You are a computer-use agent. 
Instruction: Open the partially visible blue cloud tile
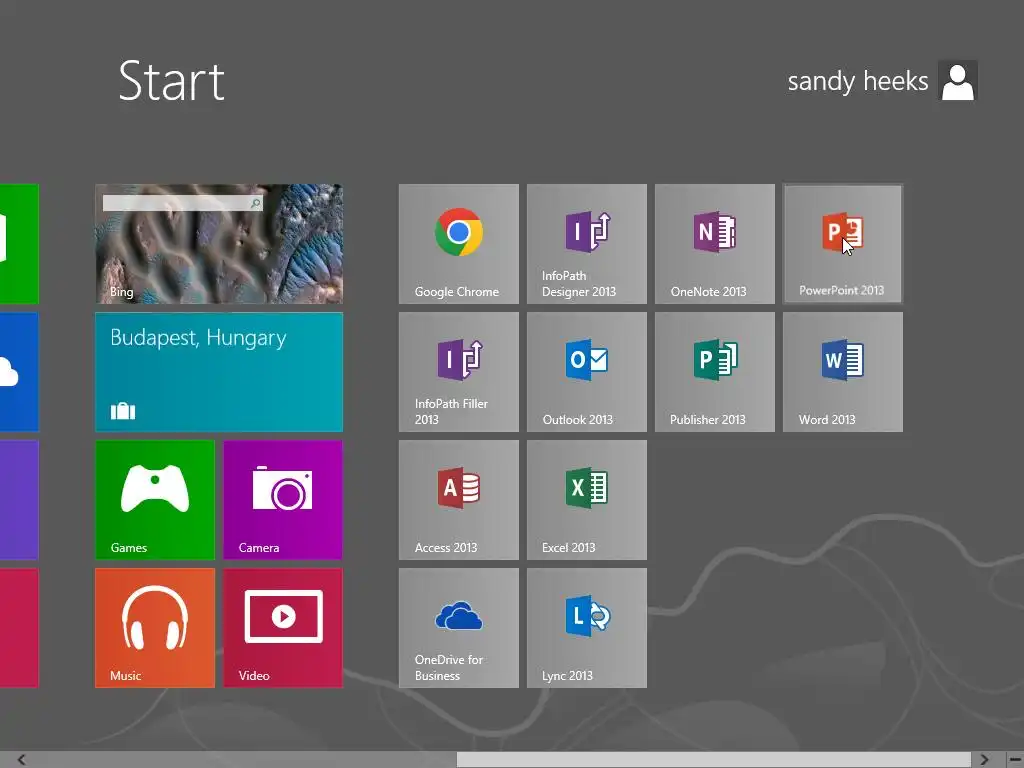[x=19, y=372]
